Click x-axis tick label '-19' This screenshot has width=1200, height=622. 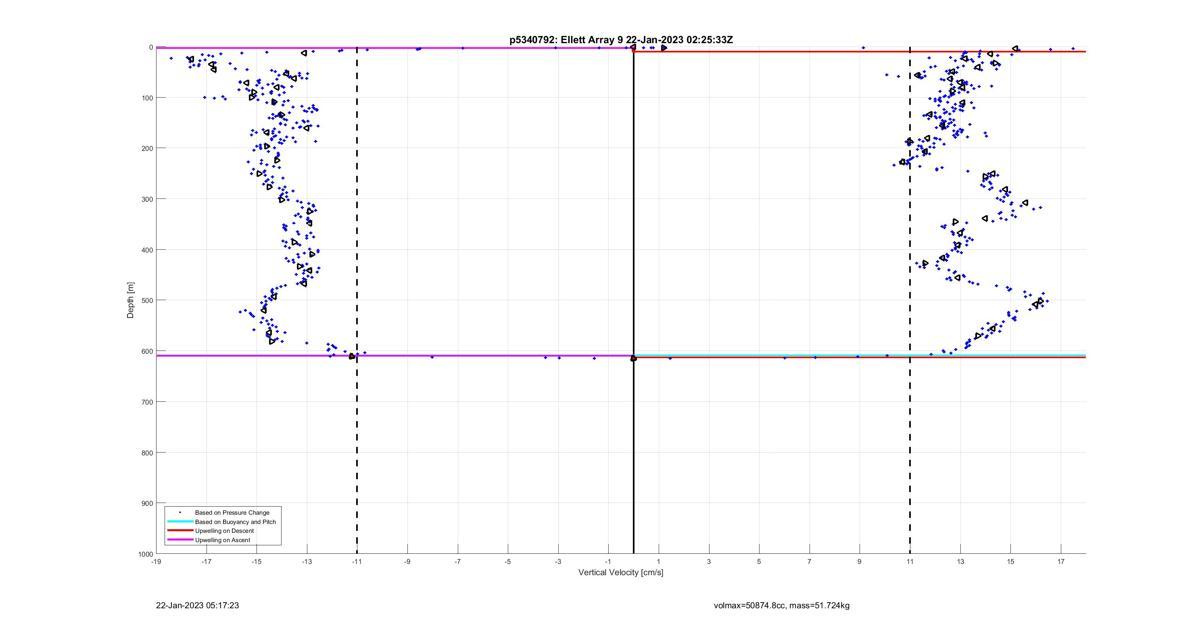[156, 561]
